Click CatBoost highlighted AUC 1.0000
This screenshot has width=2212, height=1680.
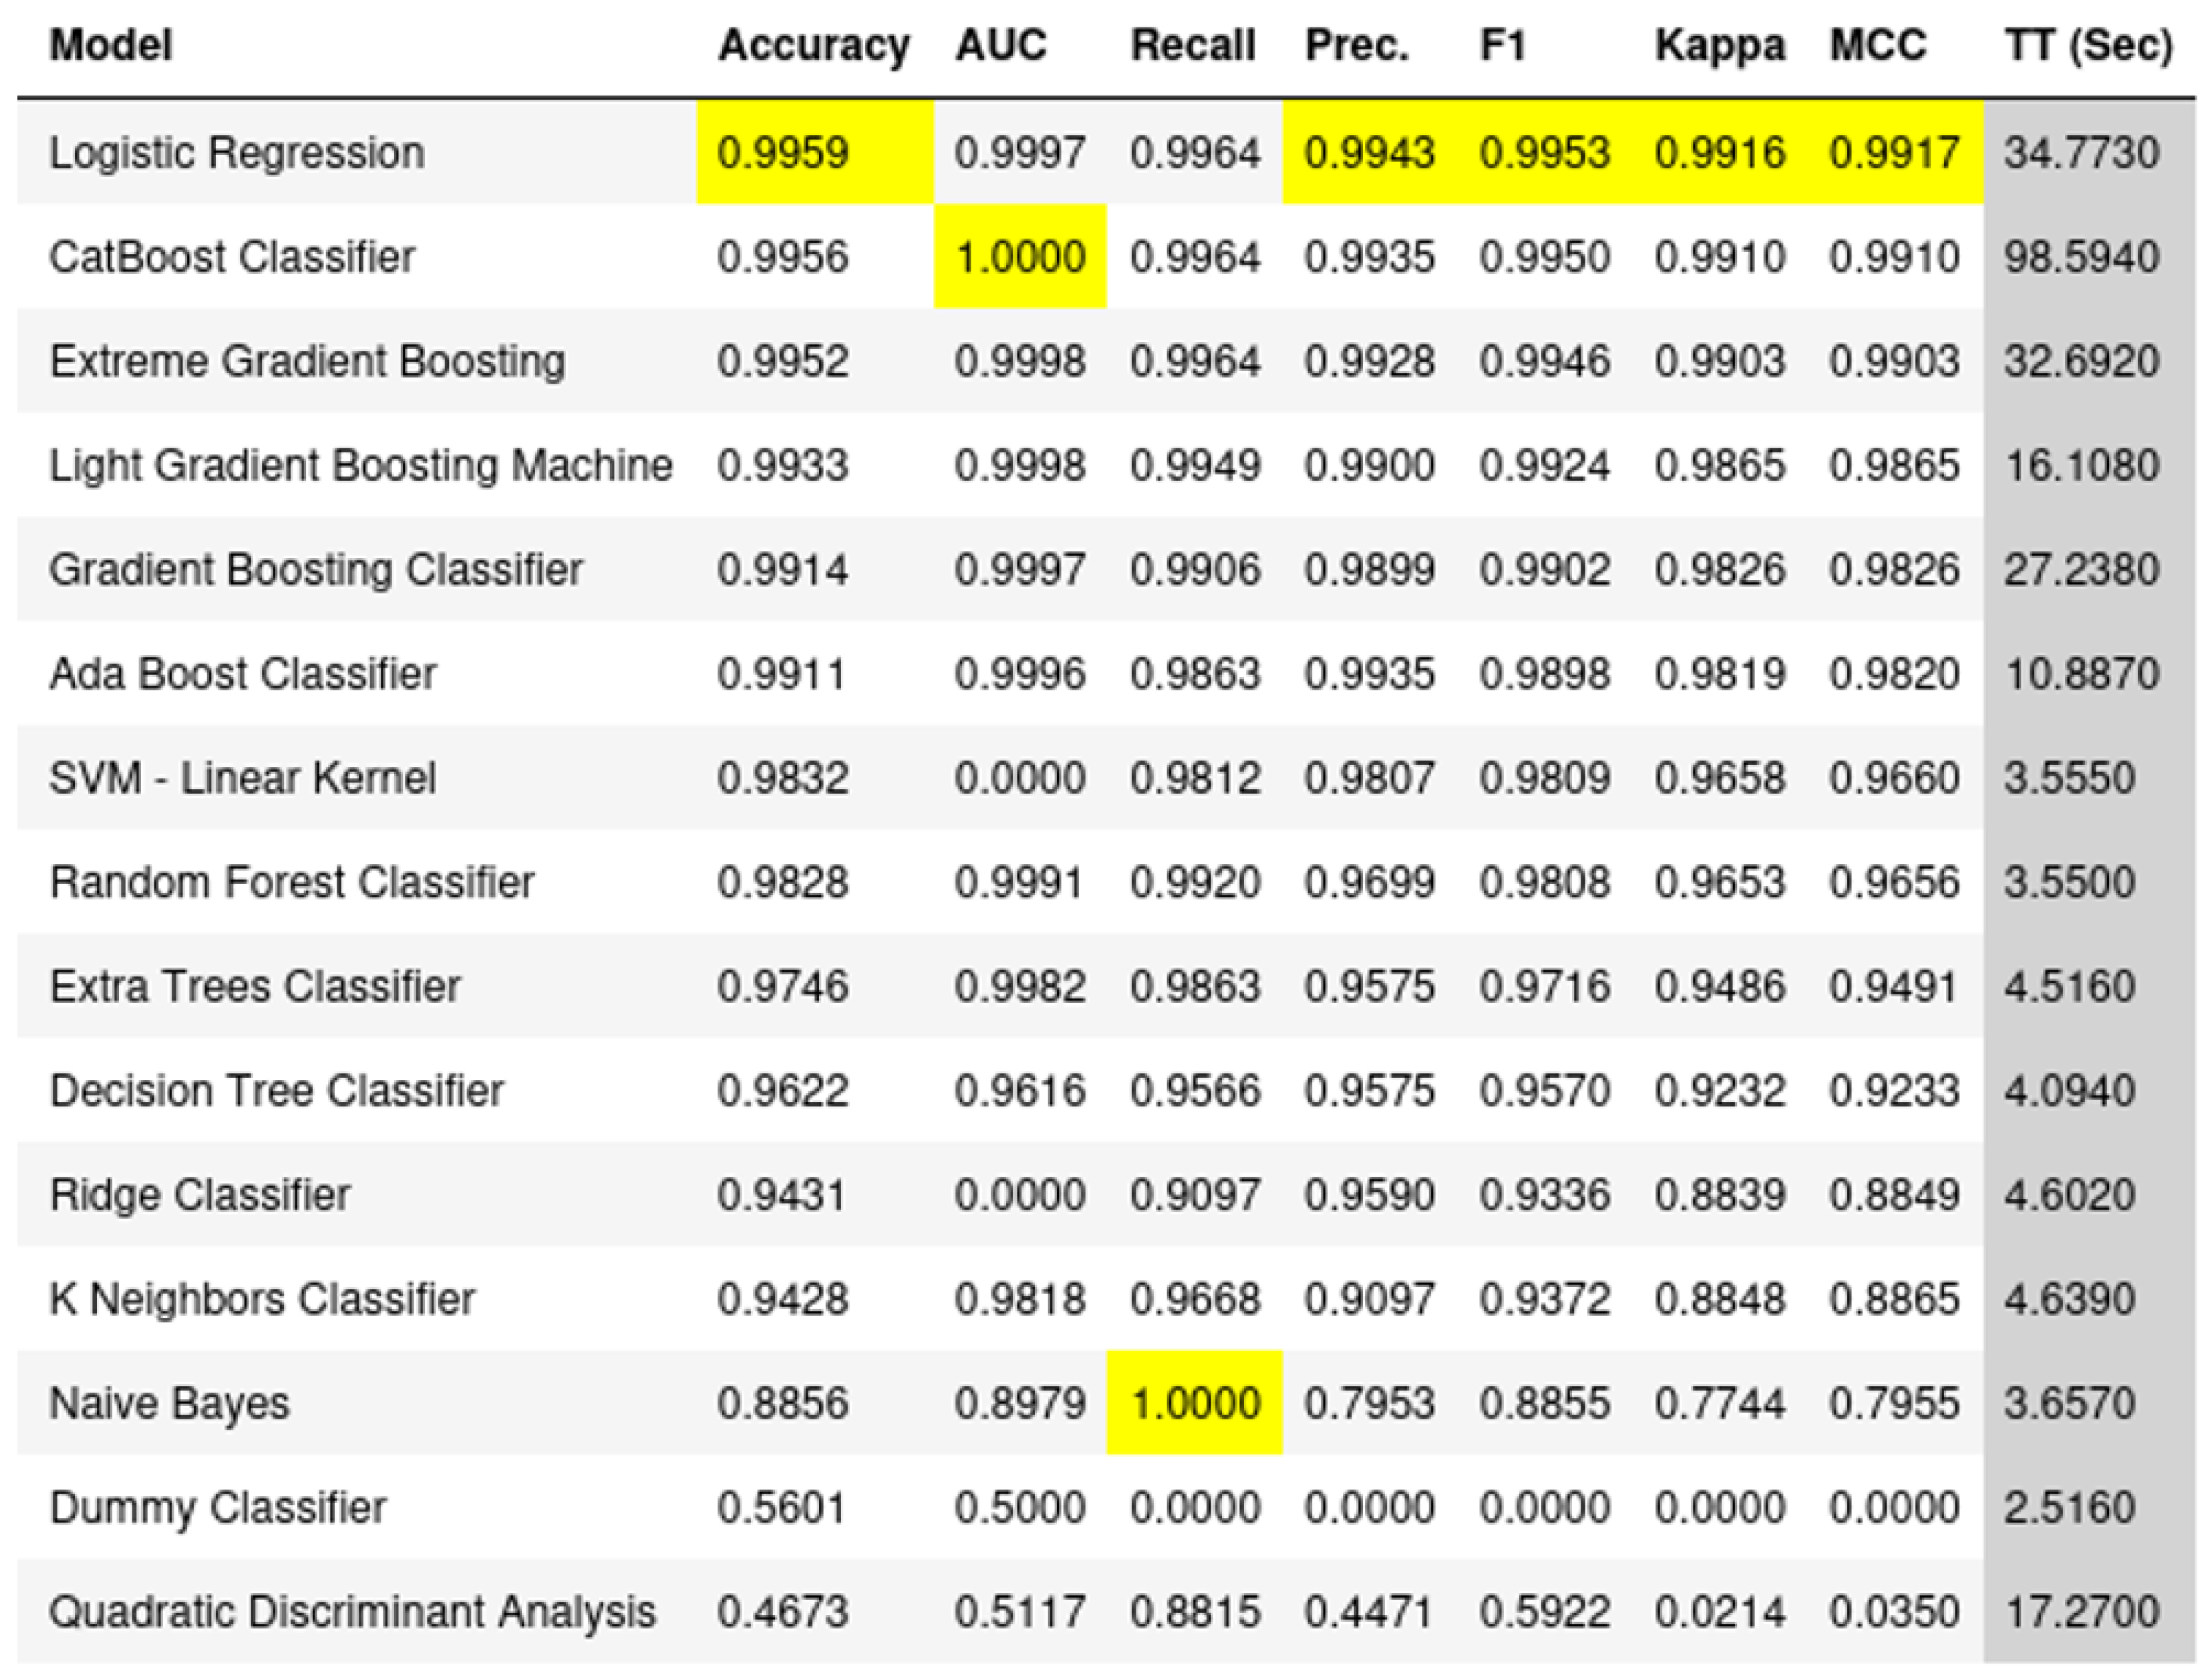(1020, 257)
